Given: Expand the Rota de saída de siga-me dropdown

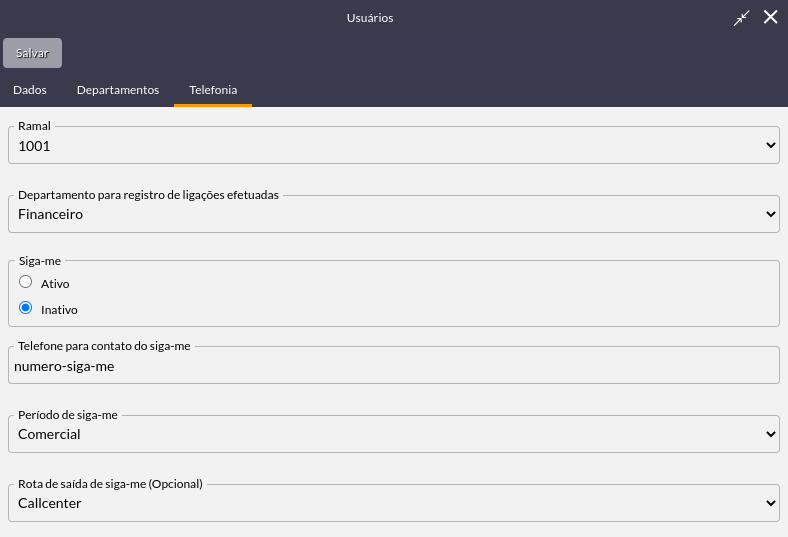Looking at the screenshot, I should tap(393, 503).
